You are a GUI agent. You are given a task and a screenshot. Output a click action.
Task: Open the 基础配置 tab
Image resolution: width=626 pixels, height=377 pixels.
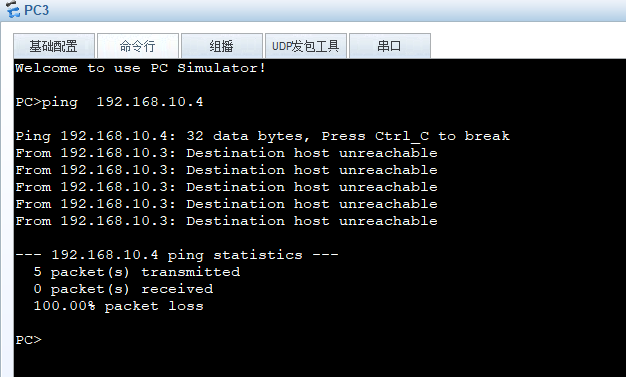pyautogui.click(x=54, y=46)
